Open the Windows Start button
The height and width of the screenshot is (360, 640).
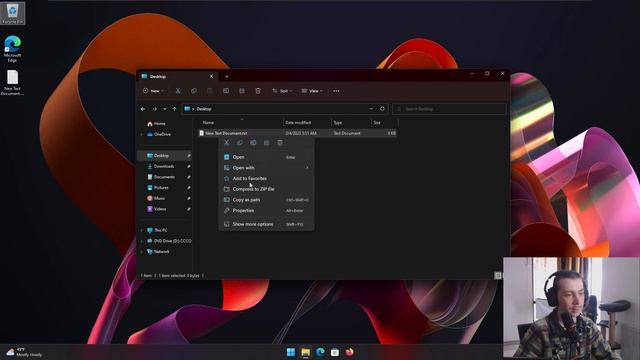click(x=291, y=352)
